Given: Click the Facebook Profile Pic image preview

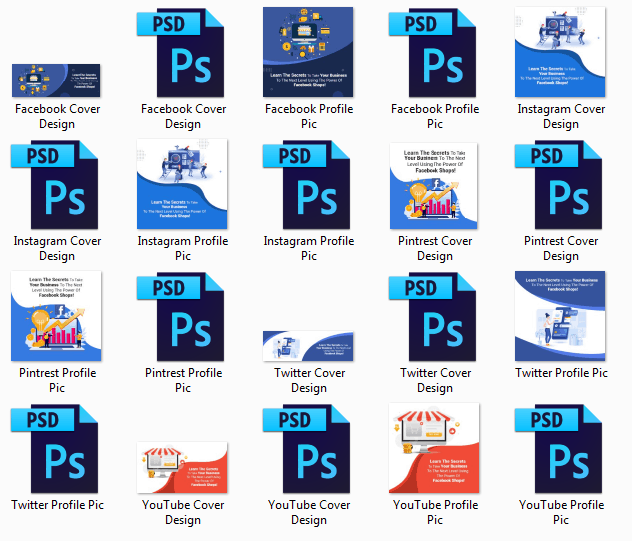Looking at the screenshot, I should (308, 53).
